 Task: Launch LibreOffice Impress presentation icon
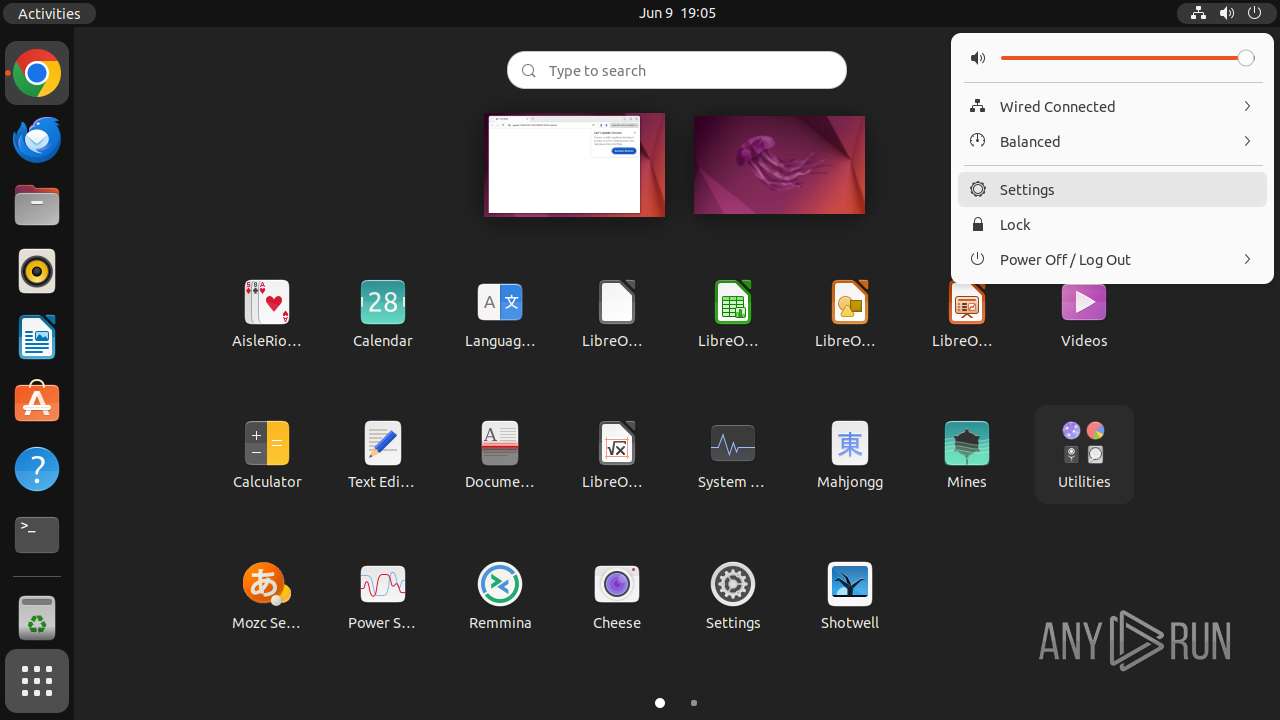tap(967, 314)
